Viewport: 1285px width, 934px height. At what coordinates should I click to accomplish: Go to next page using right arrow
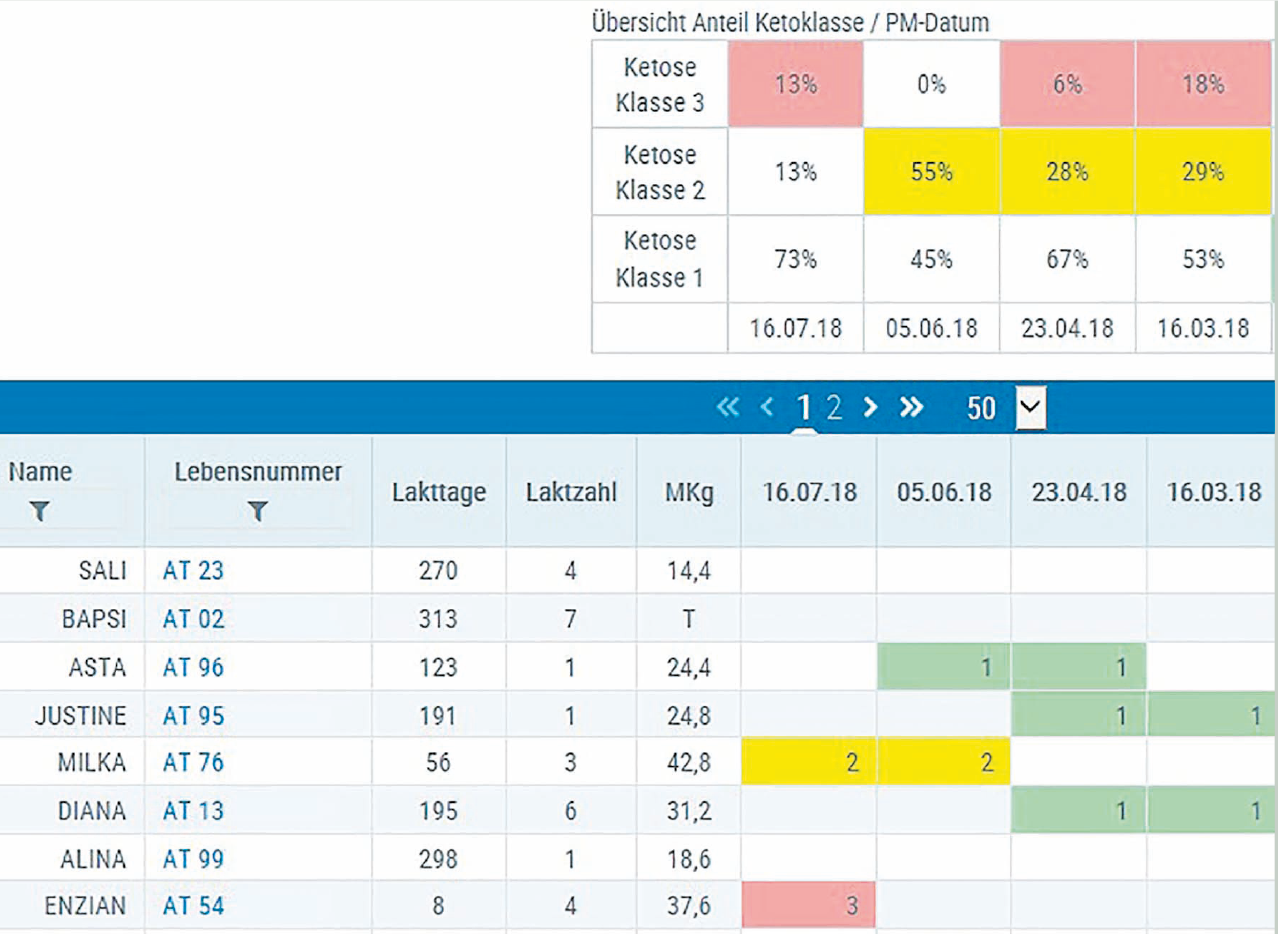point(870,408)
